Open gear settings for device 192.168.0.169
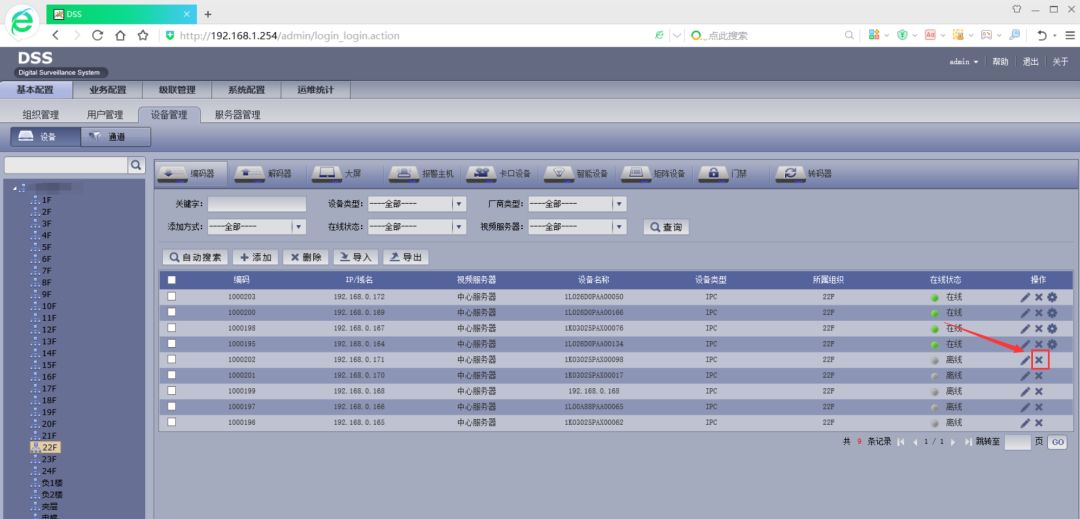 click(x=1052, y=313)
